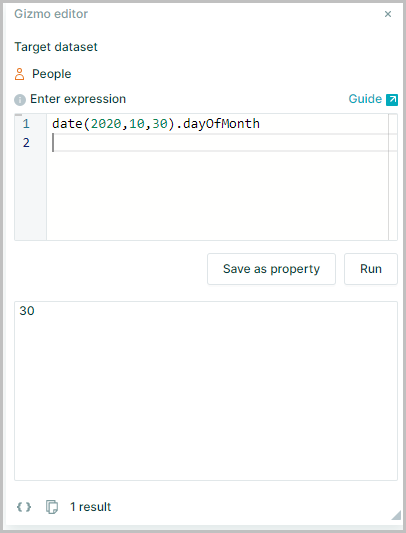
Task: Close the Gizmo editor panel
Action: pos(388,14)
